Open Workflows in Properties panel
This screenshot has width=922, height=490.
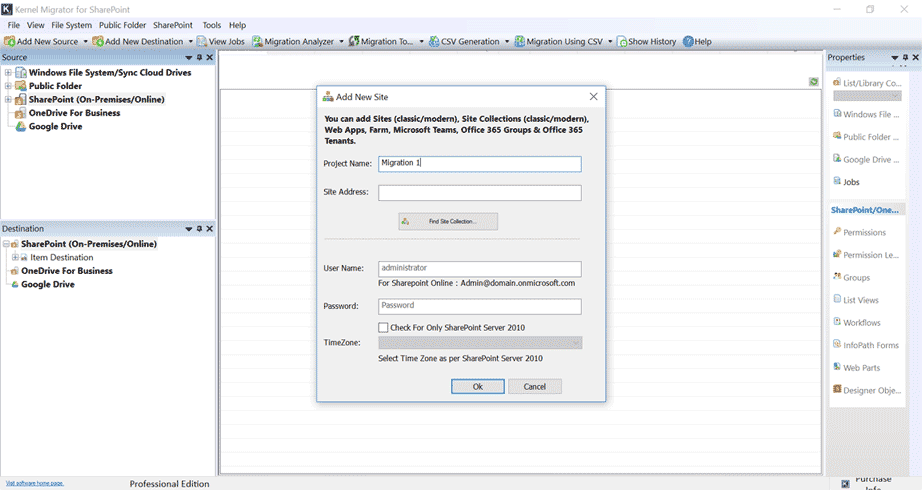(x=857, y=322)
